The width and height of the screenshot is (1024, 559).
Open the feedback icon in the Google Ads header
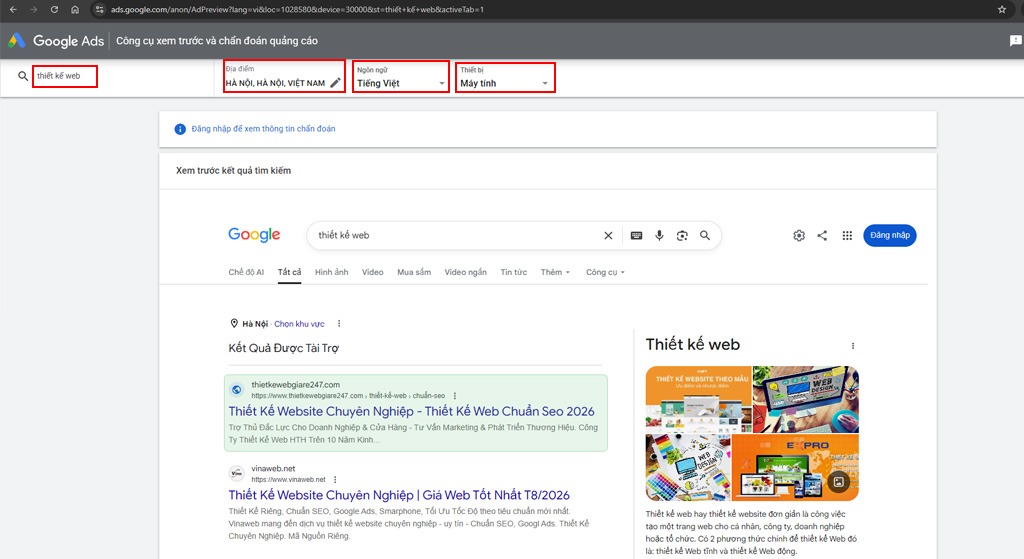pos(1015,40)
